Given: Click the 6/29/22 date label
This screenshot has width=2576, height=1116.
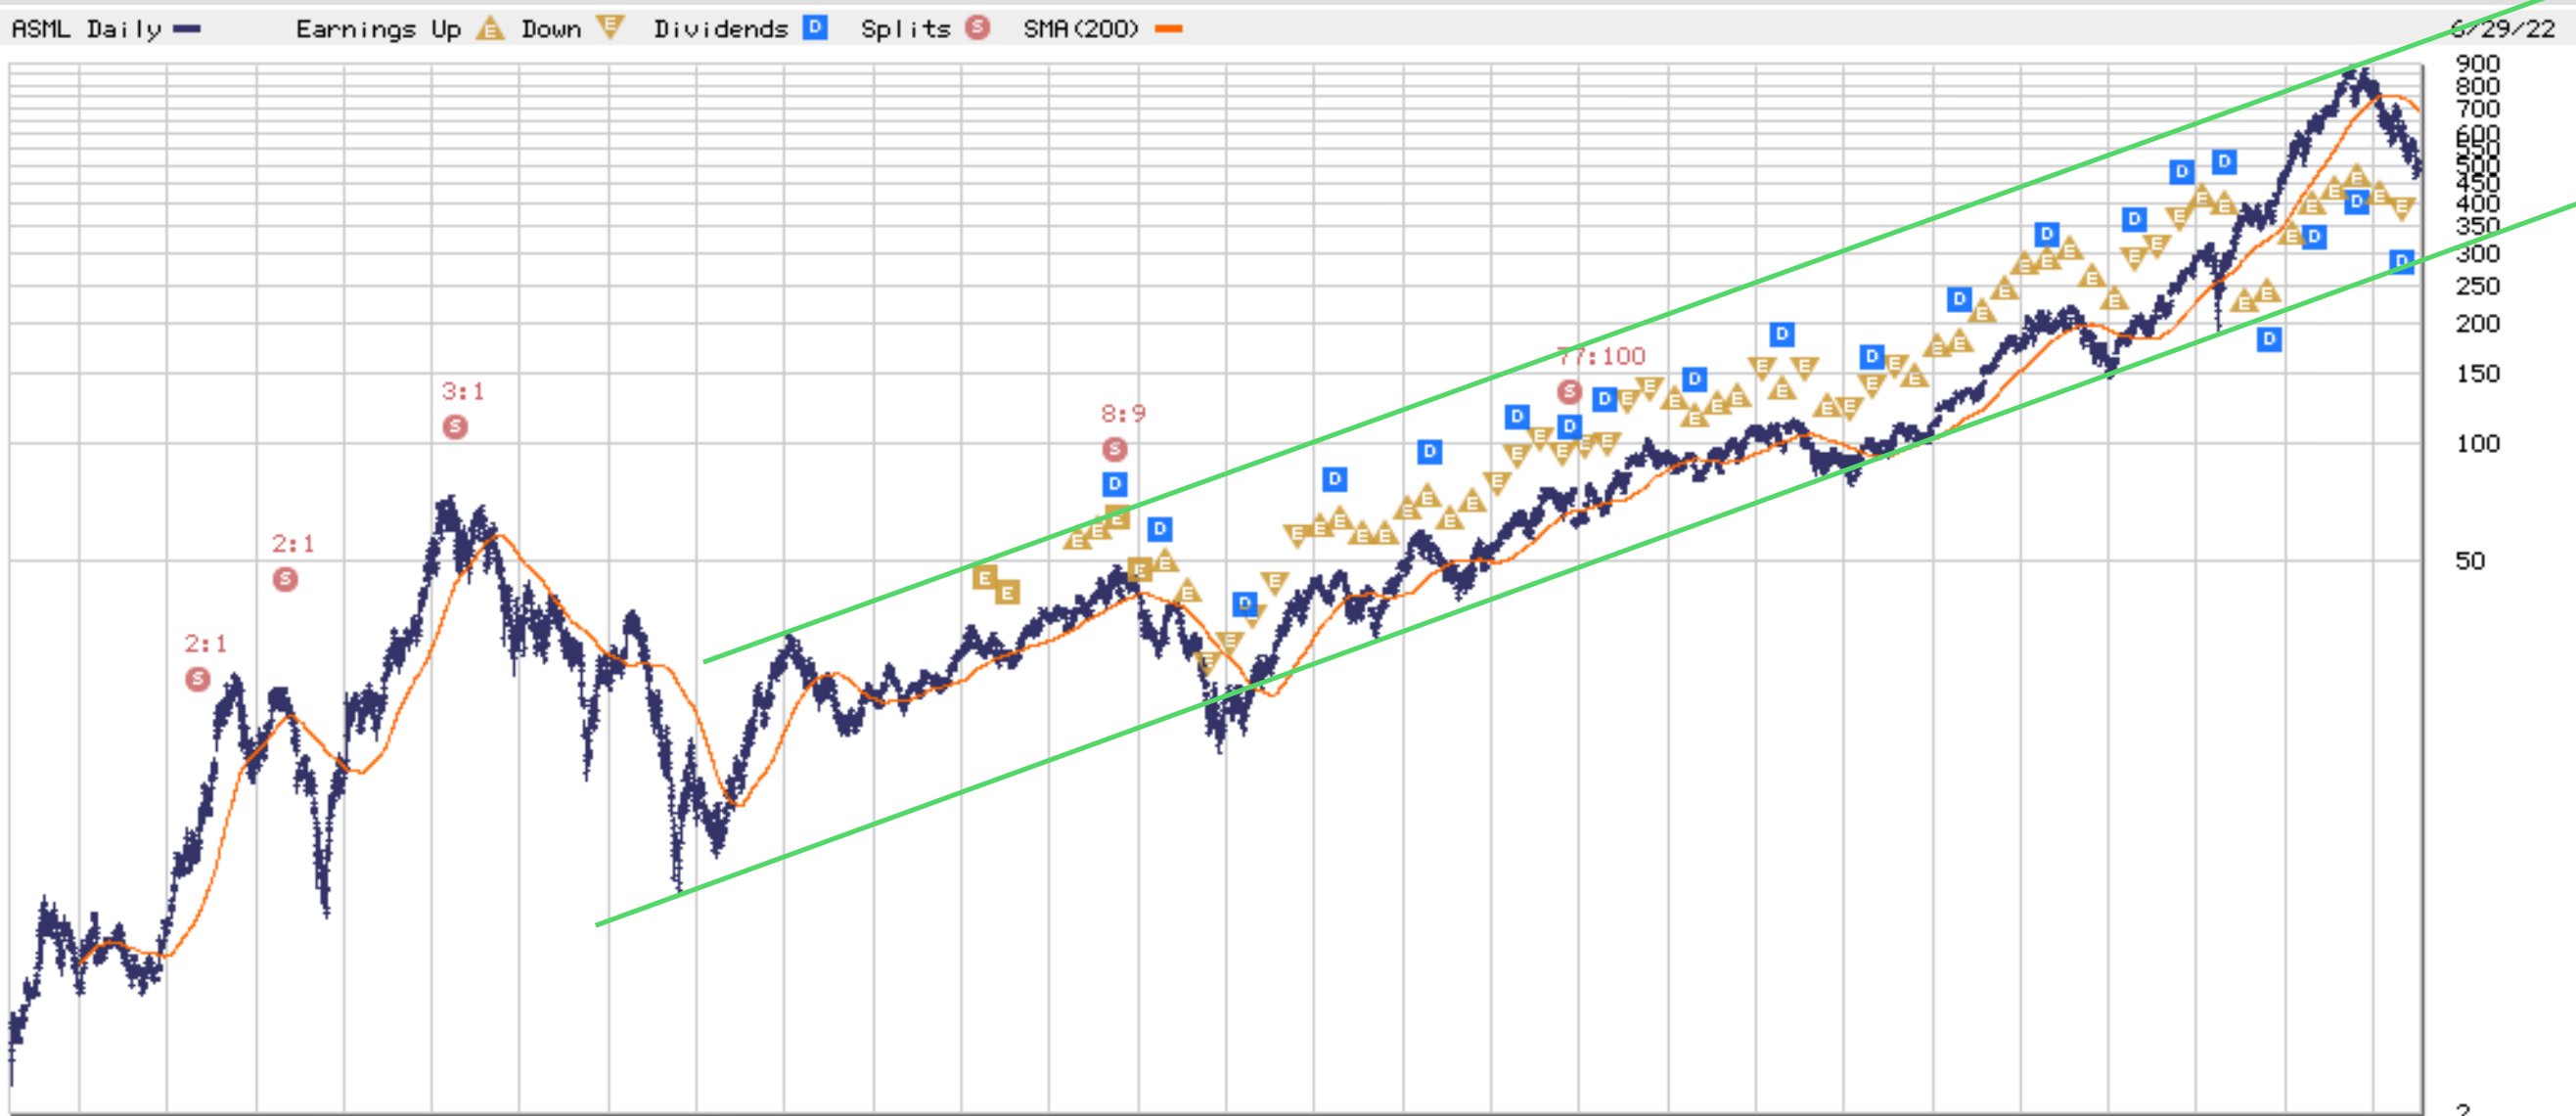Looking at the screenshot, I should point(2502,28).
